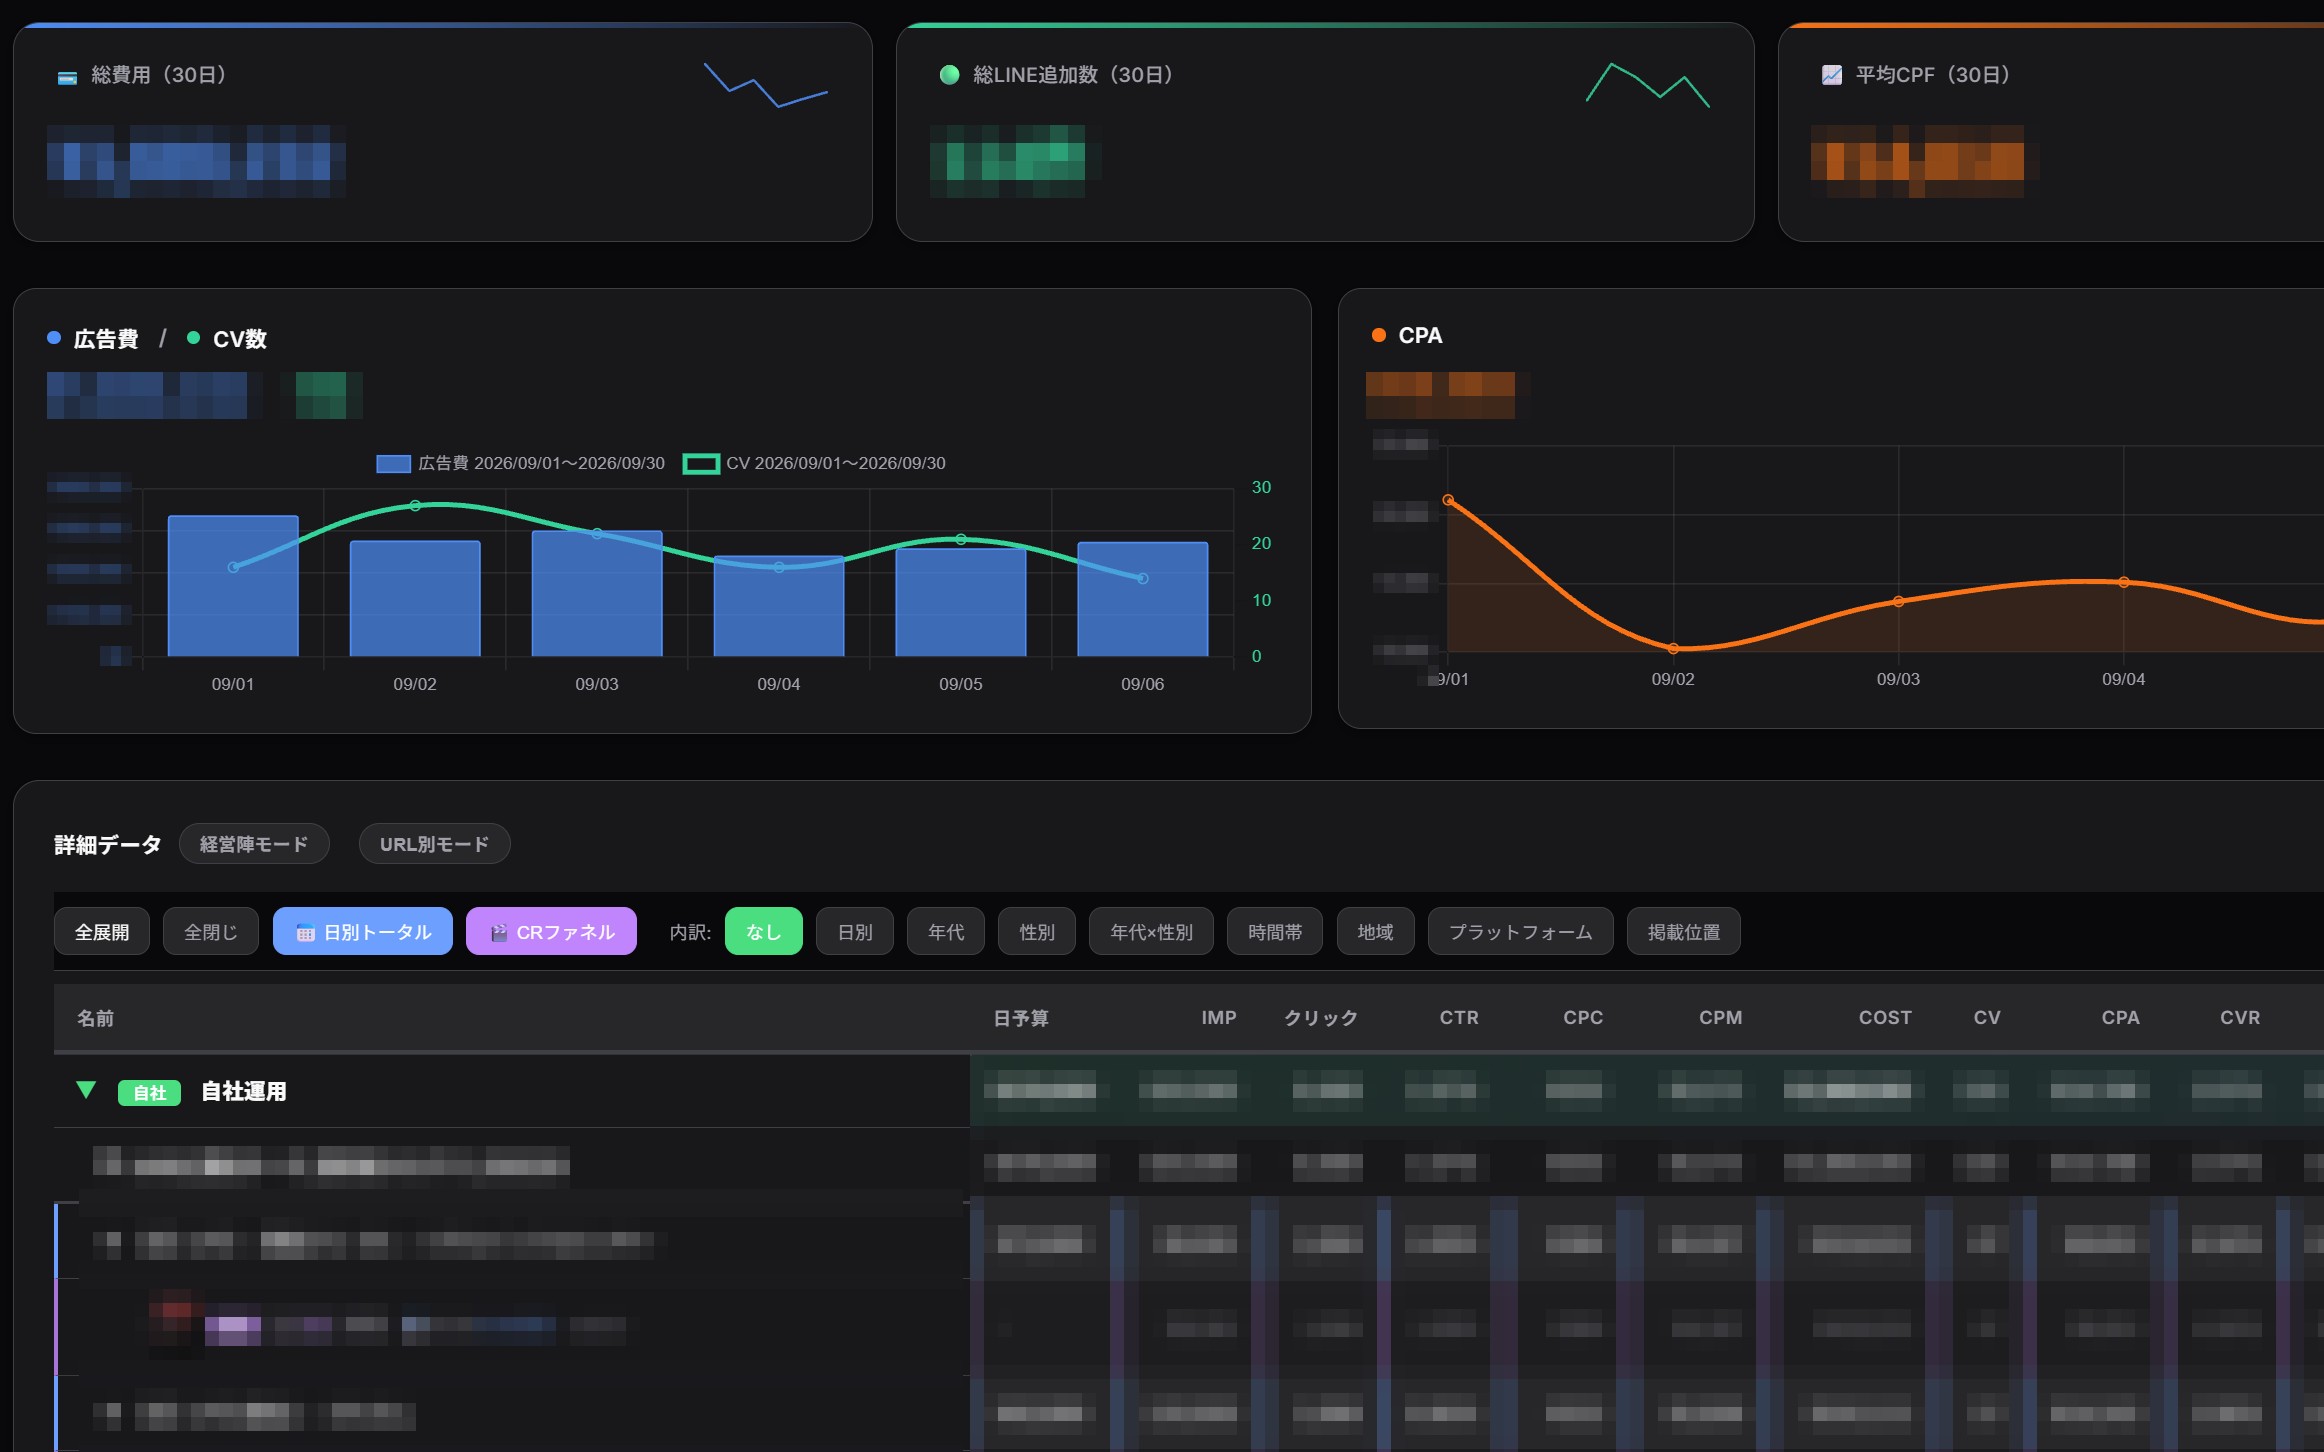
Task: Sort by the CPM column header
Action: (x=1720, y=1018)
